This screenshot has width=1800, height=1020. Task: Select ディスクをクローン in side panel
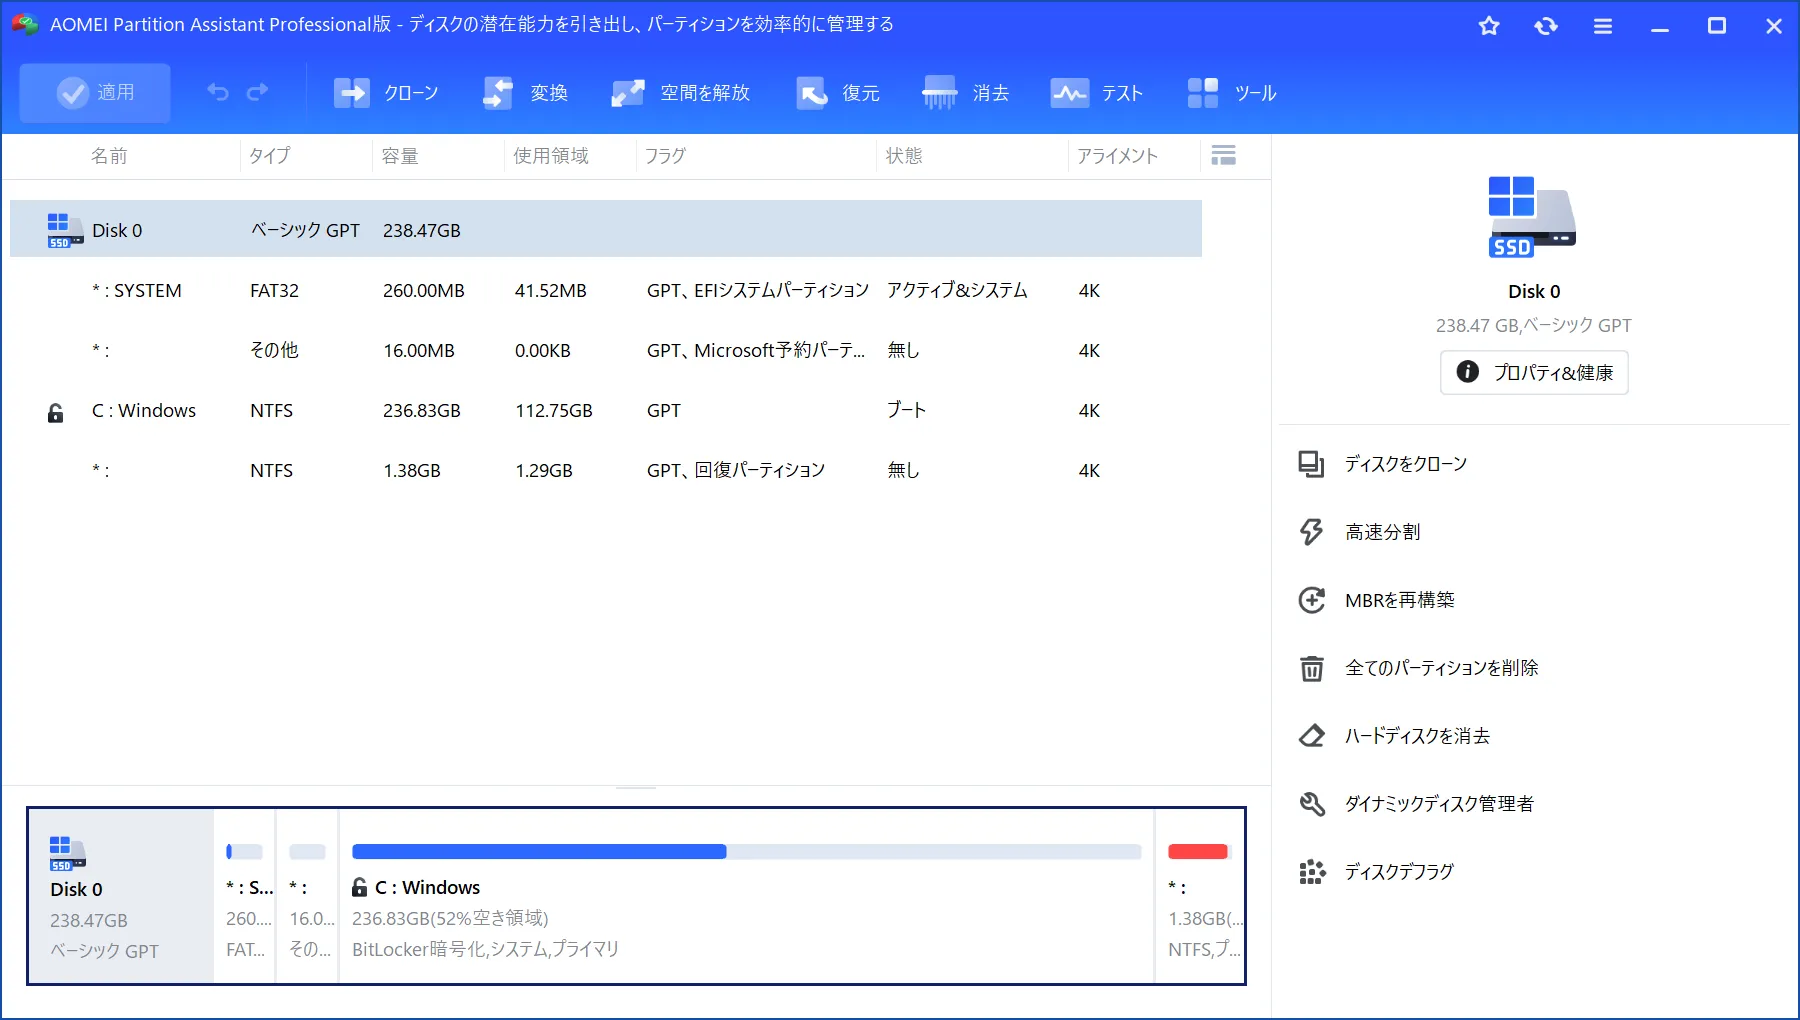(1405, 464)
